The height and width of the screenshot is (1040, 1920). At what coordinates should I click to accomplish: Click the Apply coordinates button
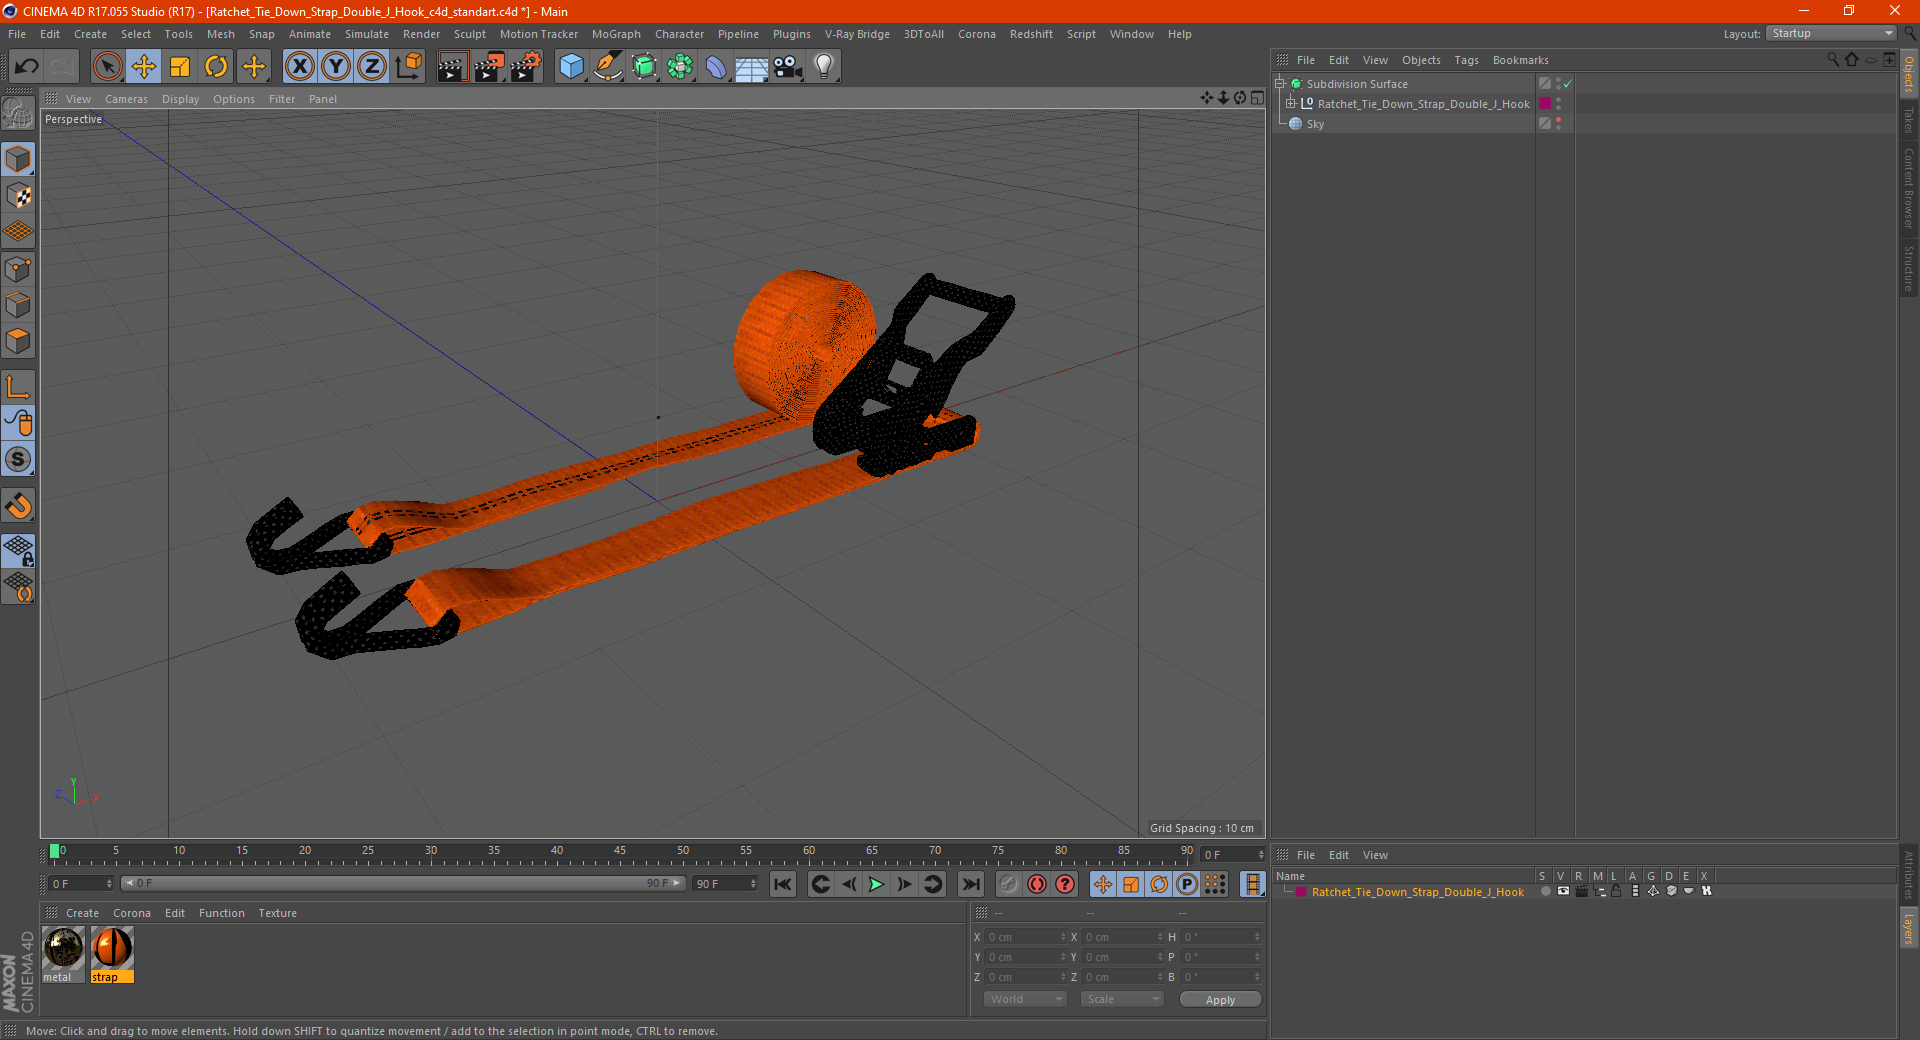[x=1220, y=1000]
